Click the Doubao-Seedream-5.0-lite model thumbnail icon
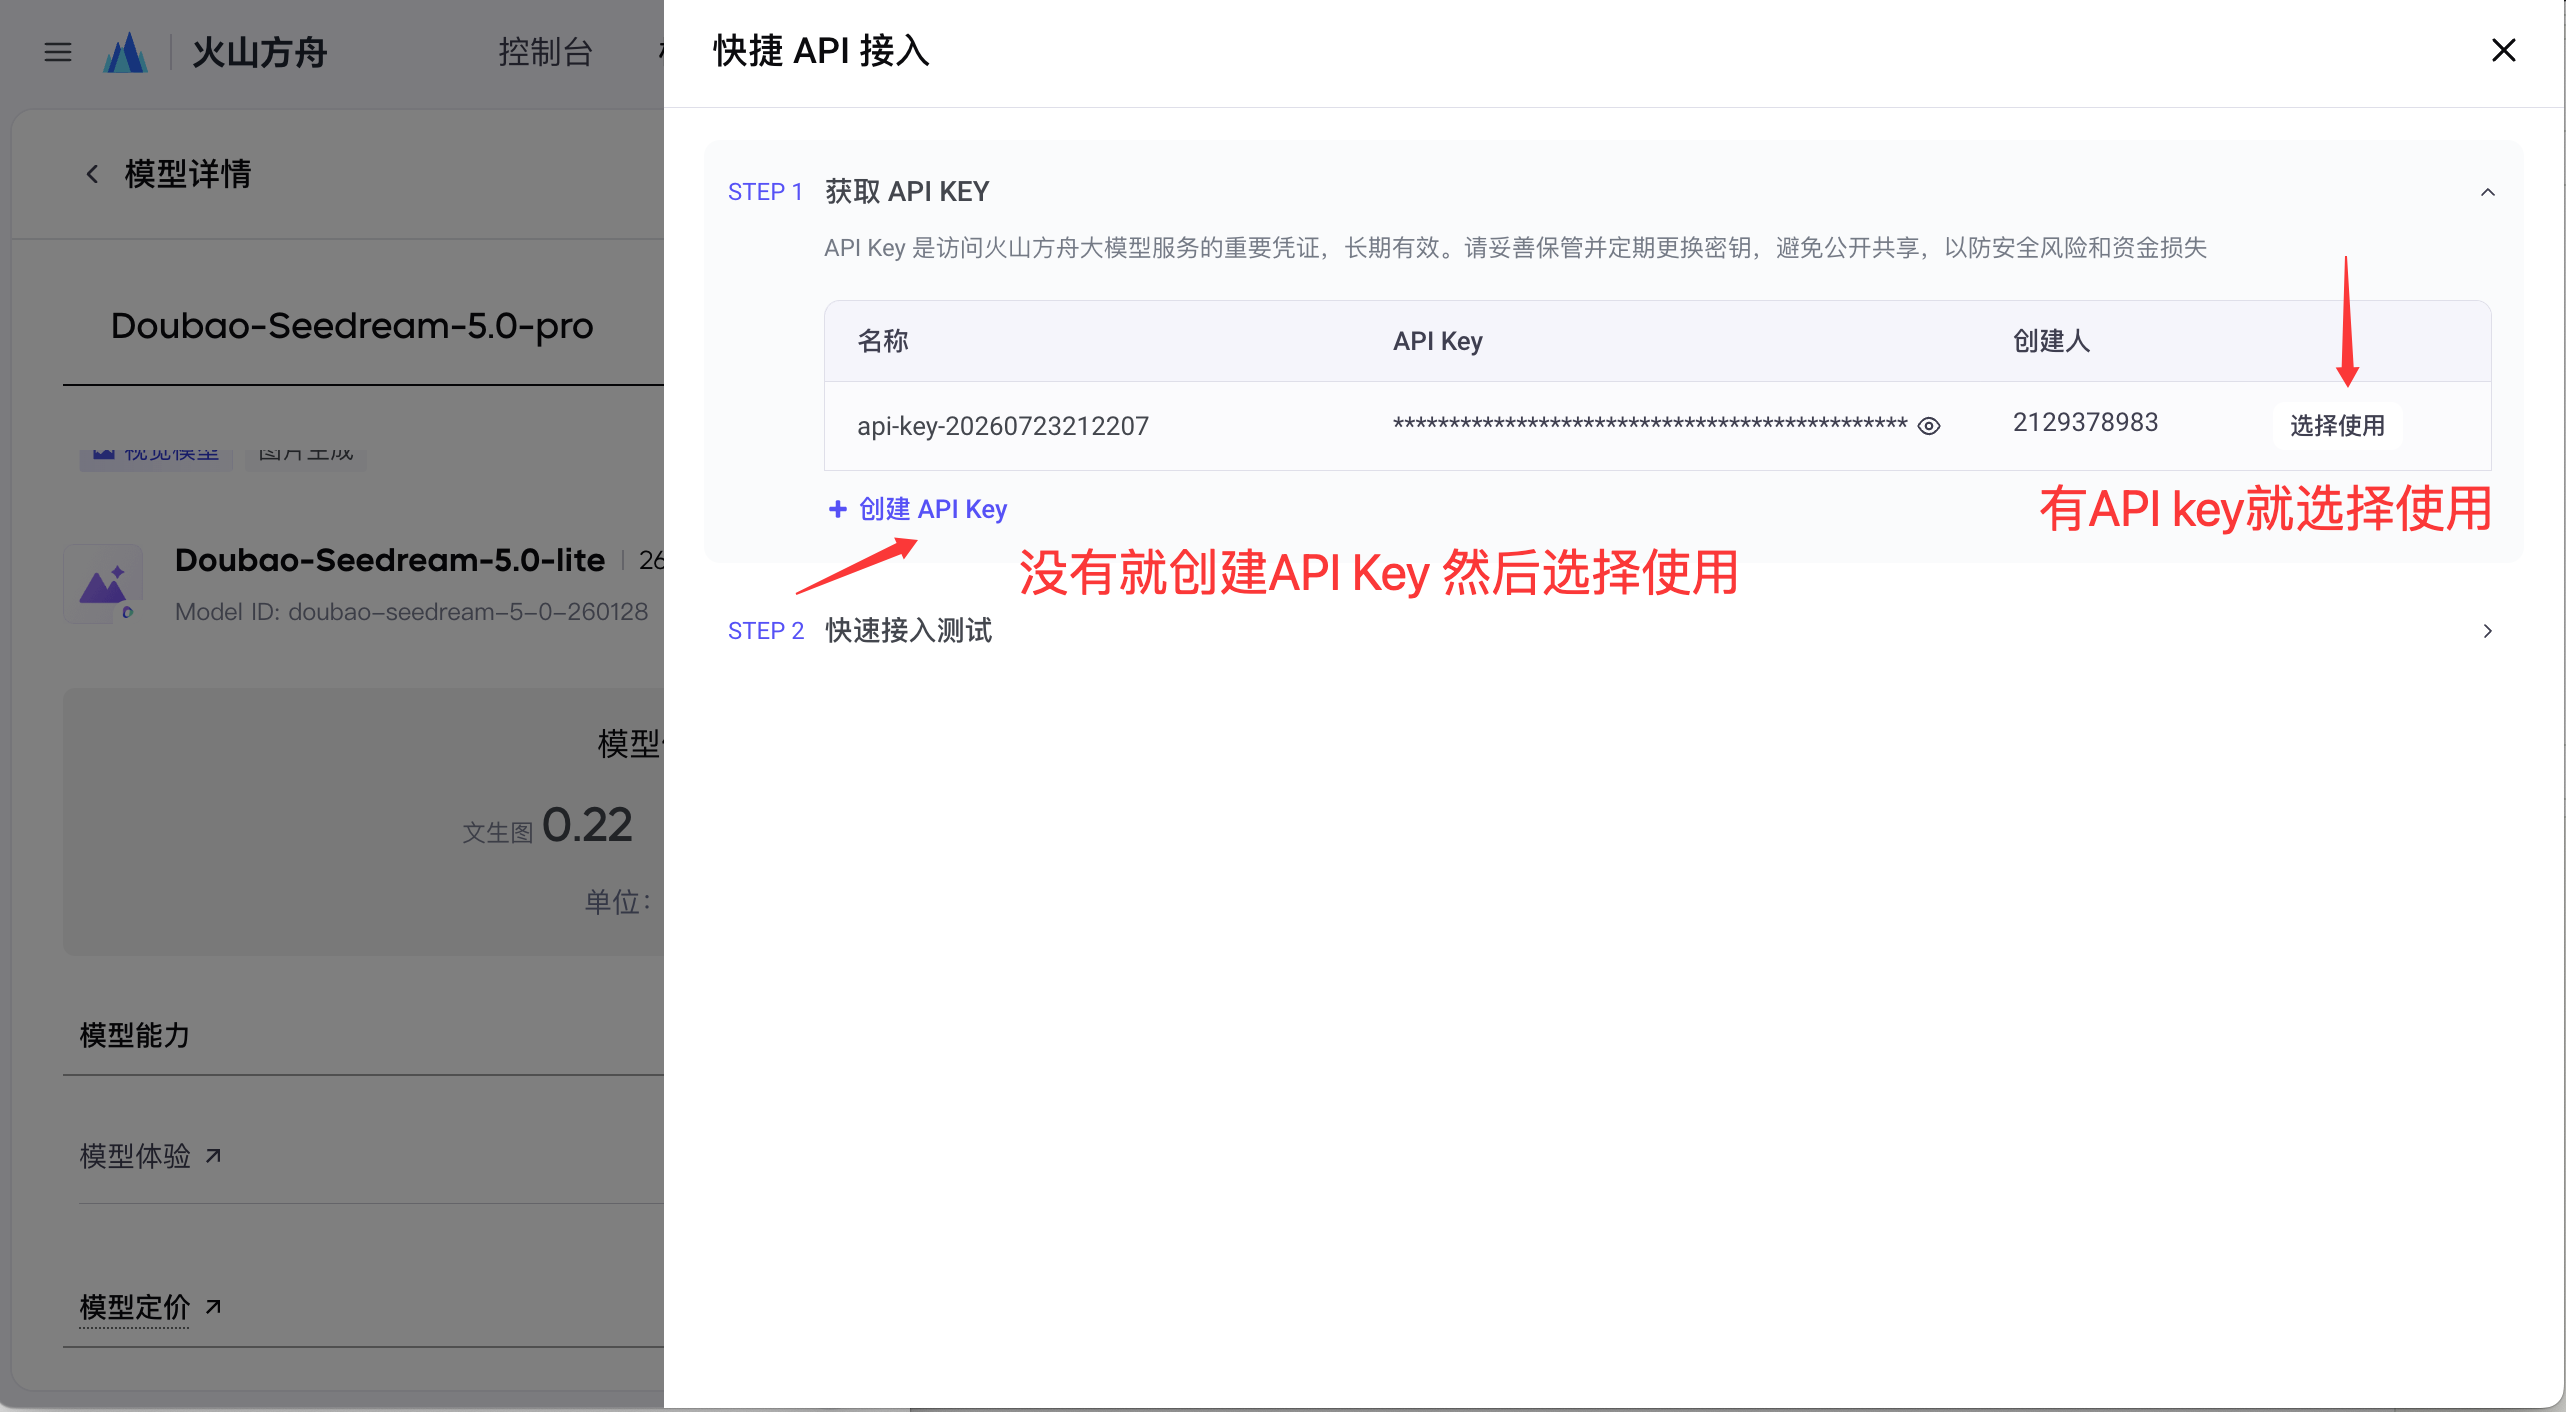 click(103, 584)
